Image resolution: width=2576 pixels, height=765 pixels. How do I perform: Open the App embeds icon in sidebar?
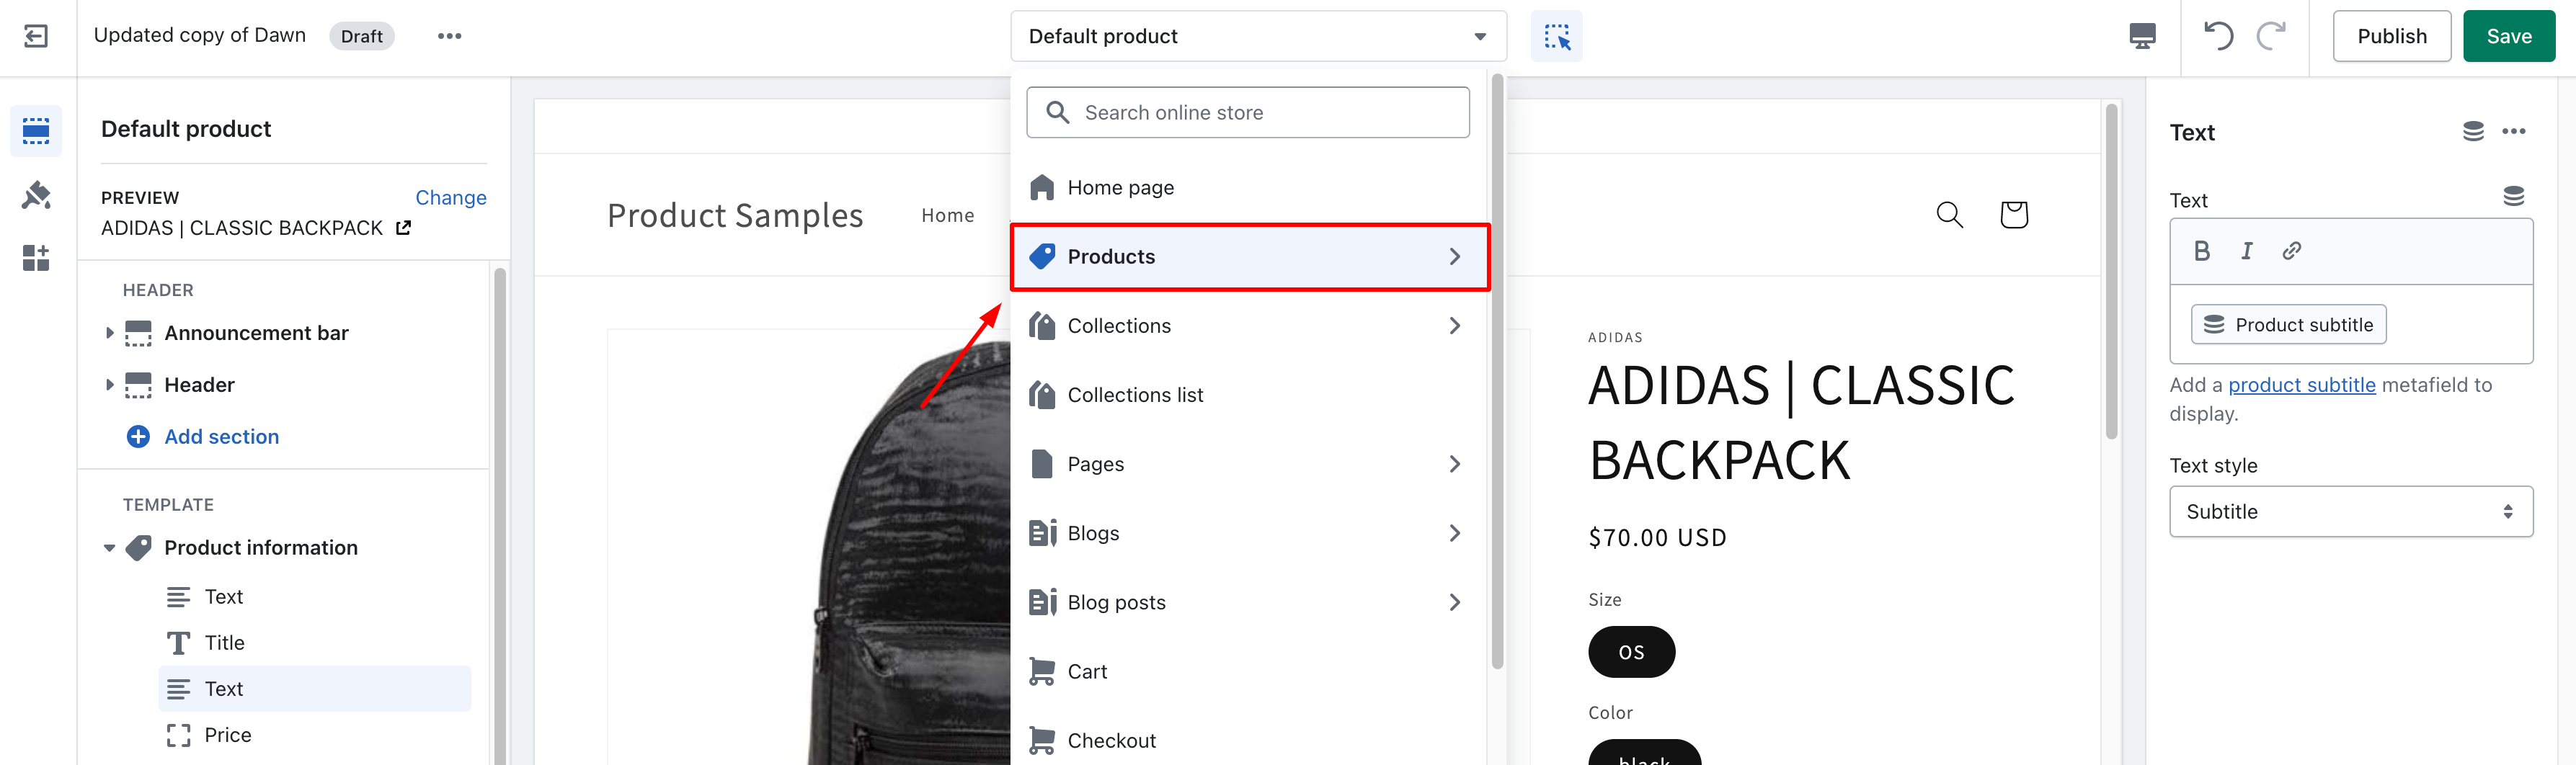[x=36, y=258]
